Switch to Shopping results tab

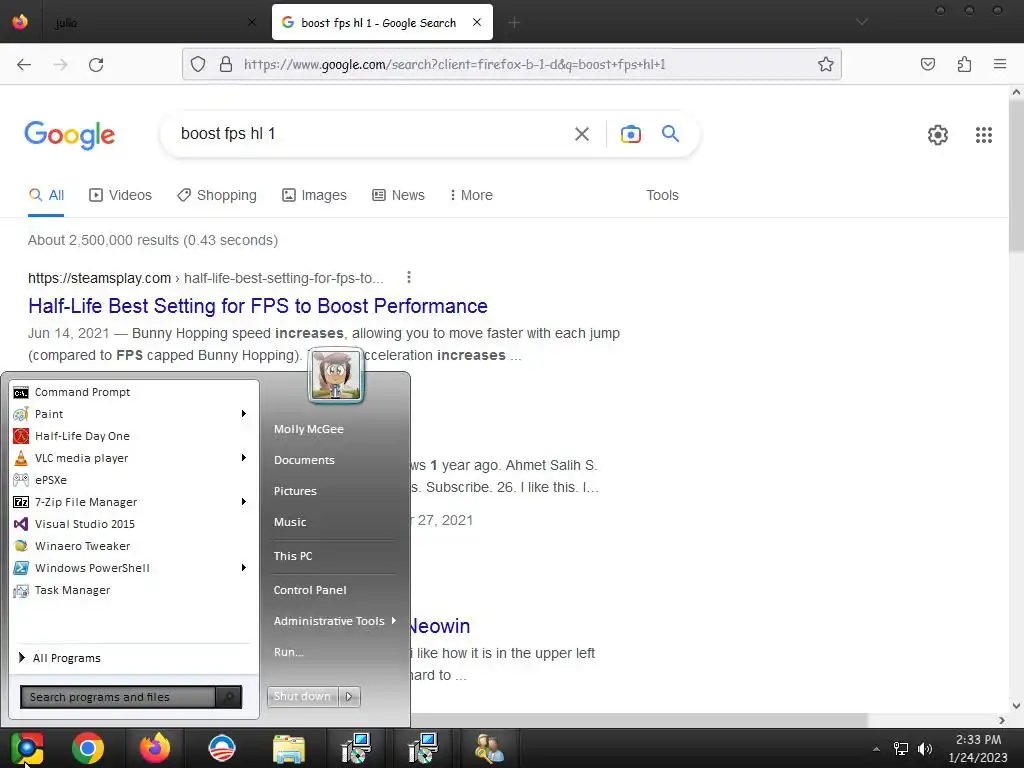click(217, 195)
